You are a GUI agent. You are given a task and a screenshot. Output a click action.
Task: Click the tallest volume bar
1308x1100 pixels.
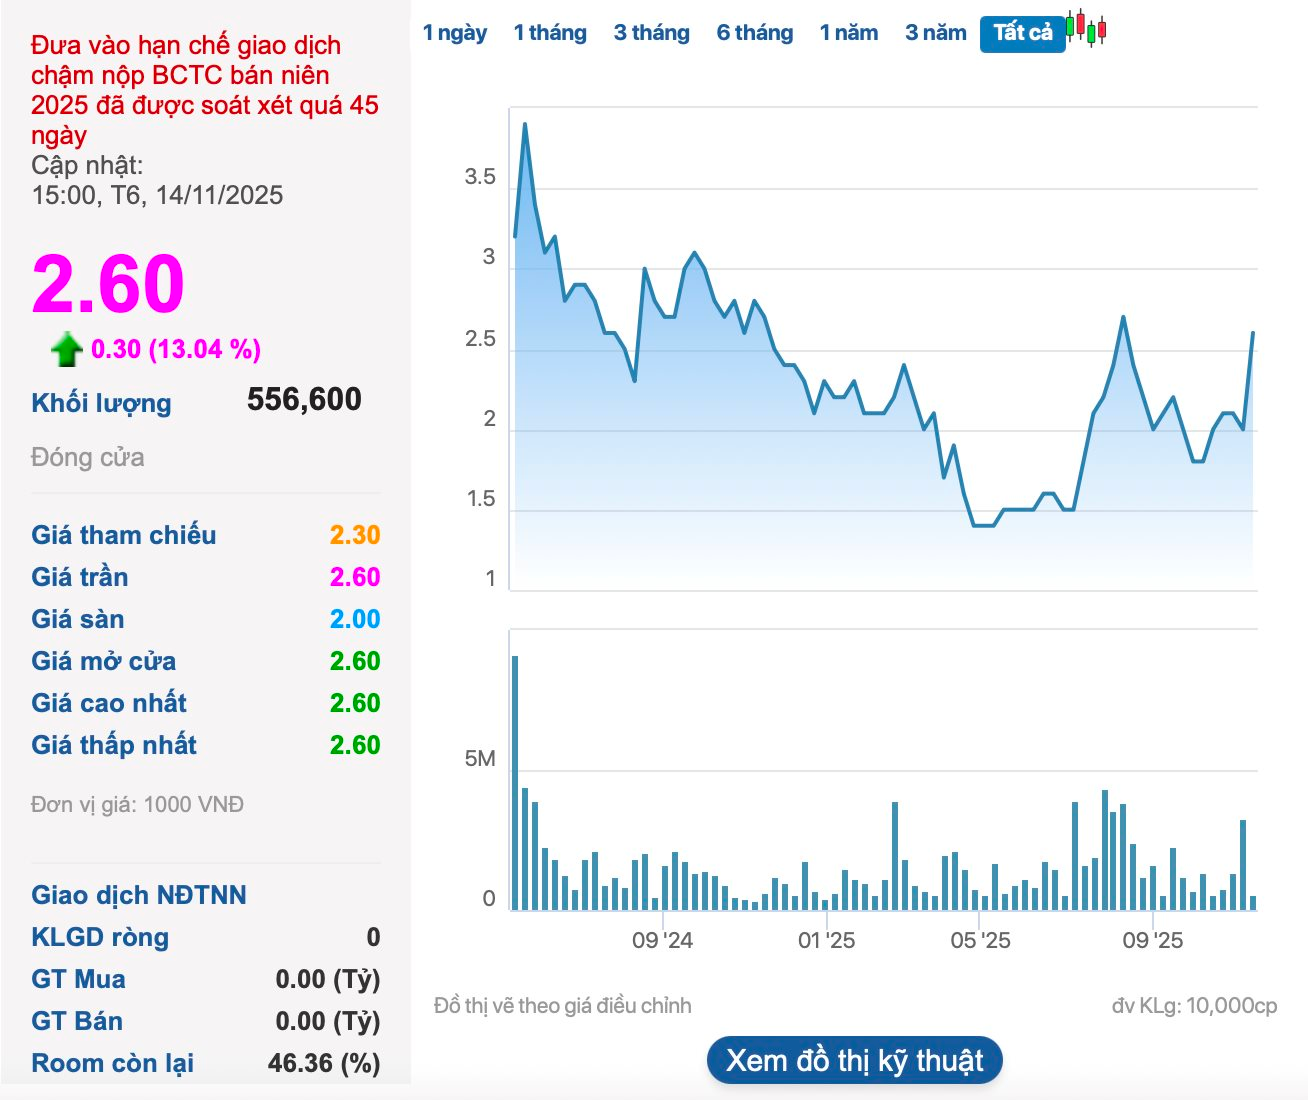point(515,782)
